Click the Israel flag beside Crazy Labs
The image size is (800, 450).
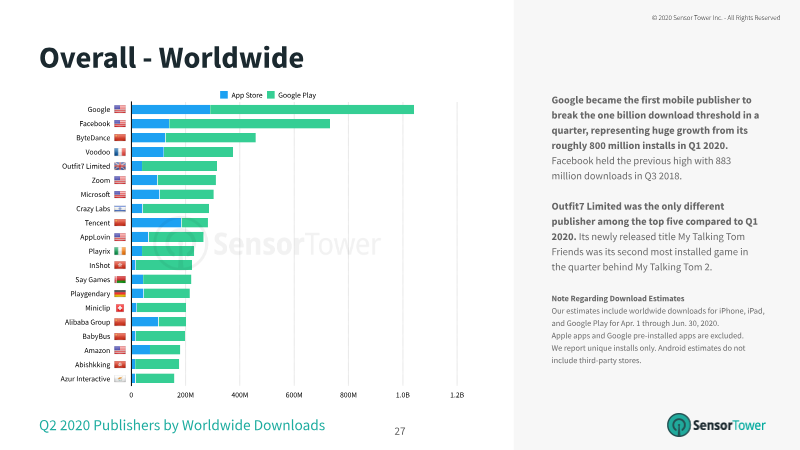click(x=120, y=209)
